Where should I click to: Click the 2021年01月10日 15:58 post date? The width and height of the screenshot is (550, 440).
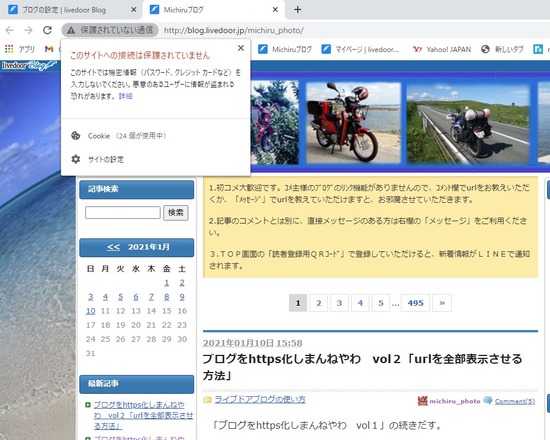click(253, 343)
